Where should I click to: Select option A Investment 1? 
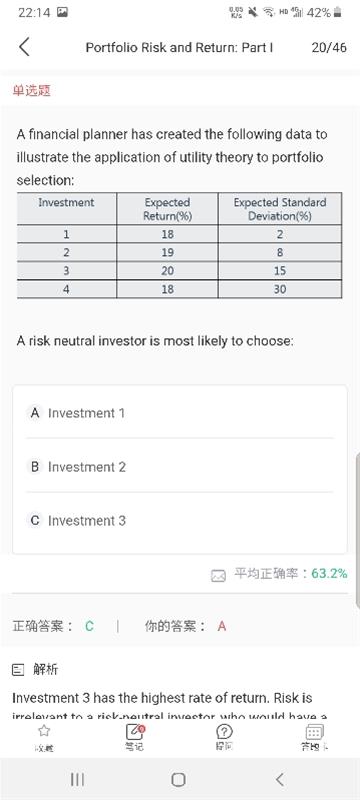click(x=180, y=413)
